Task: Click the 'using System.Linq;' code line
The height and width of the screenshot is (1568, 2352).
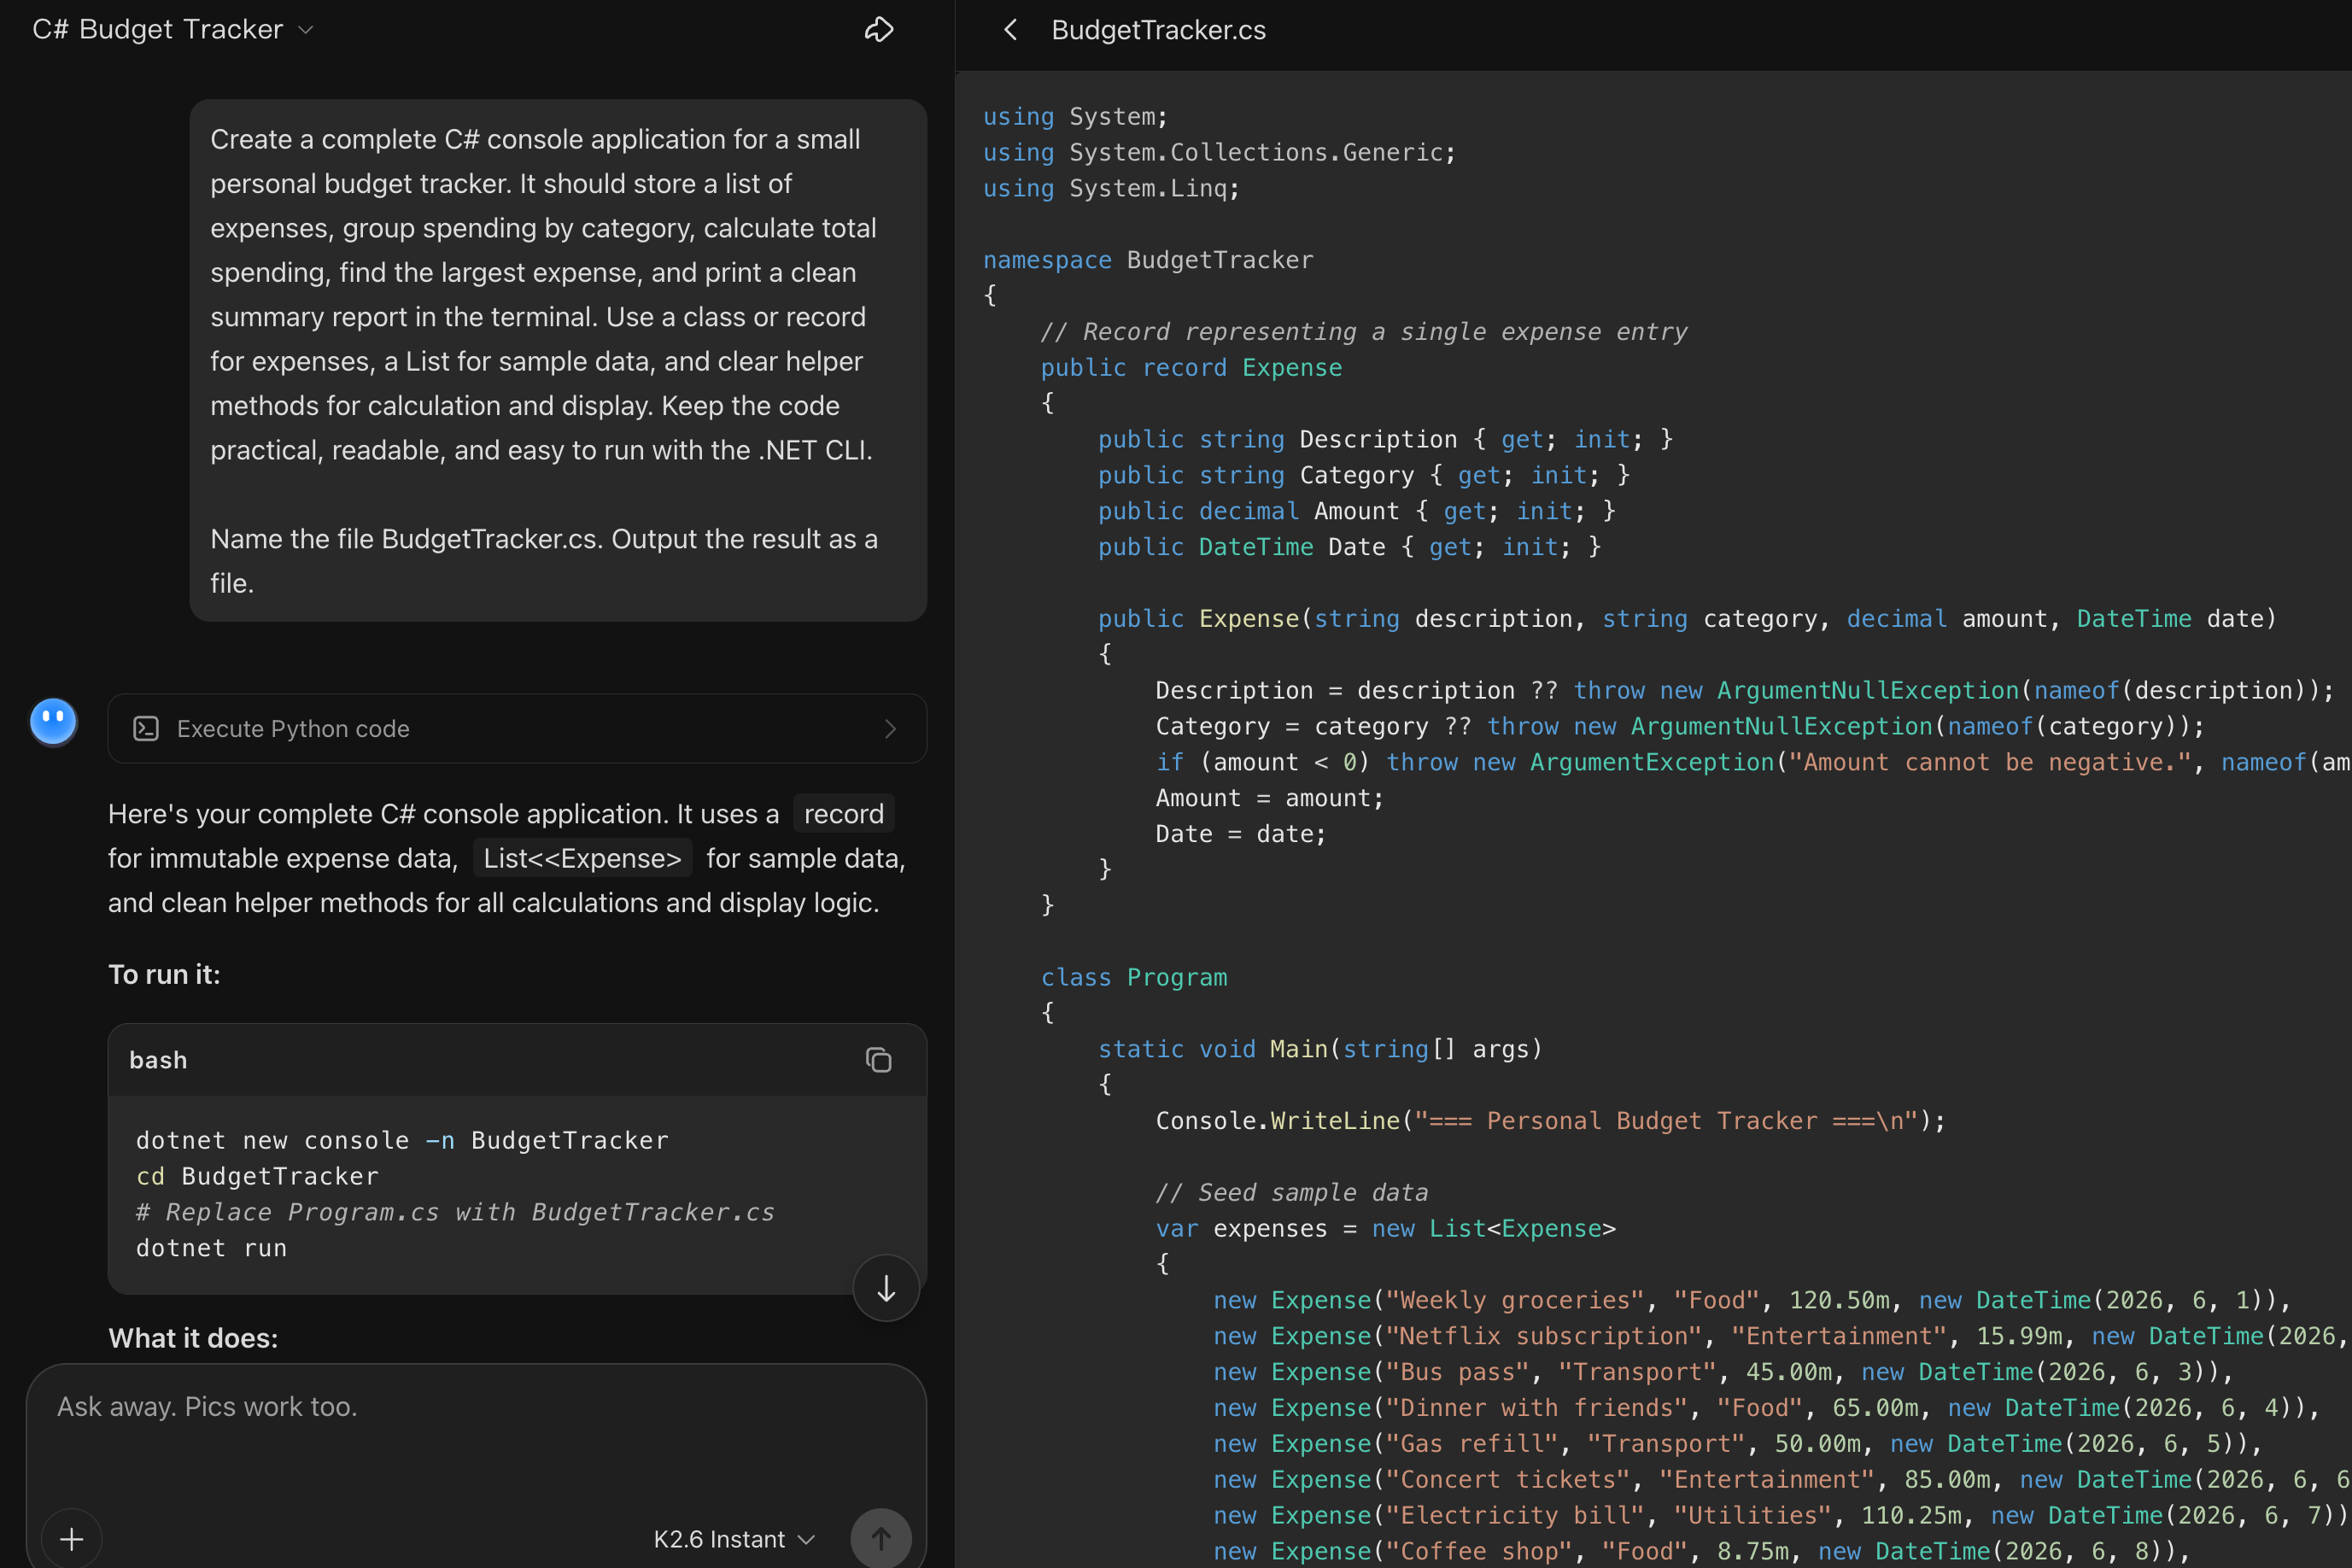Action: [1111, 188]
